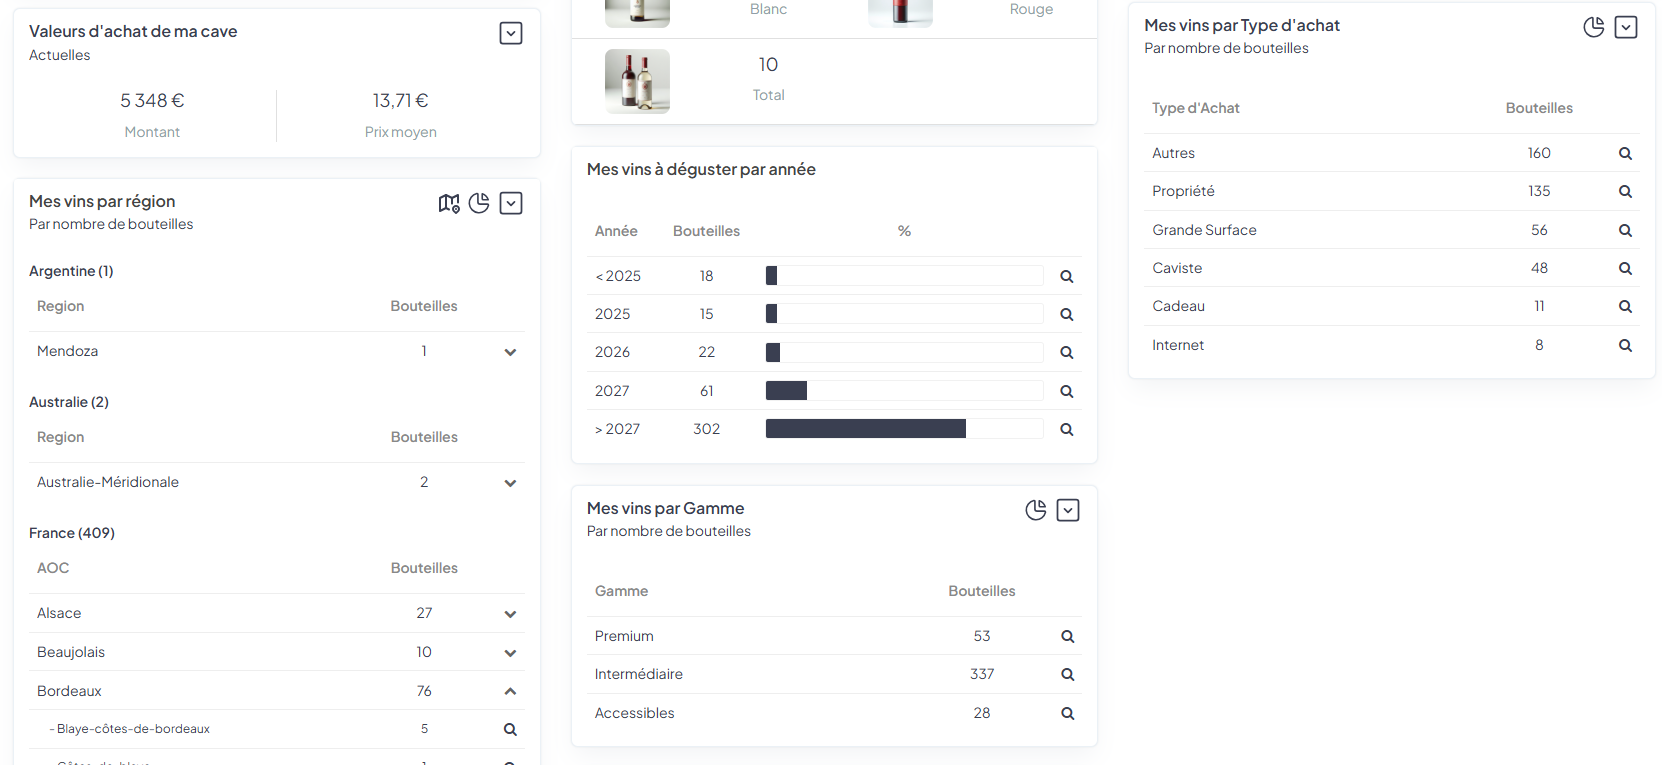Open map view in Mes vins par région
This screenshot has height=765, width=1662.
449,203
